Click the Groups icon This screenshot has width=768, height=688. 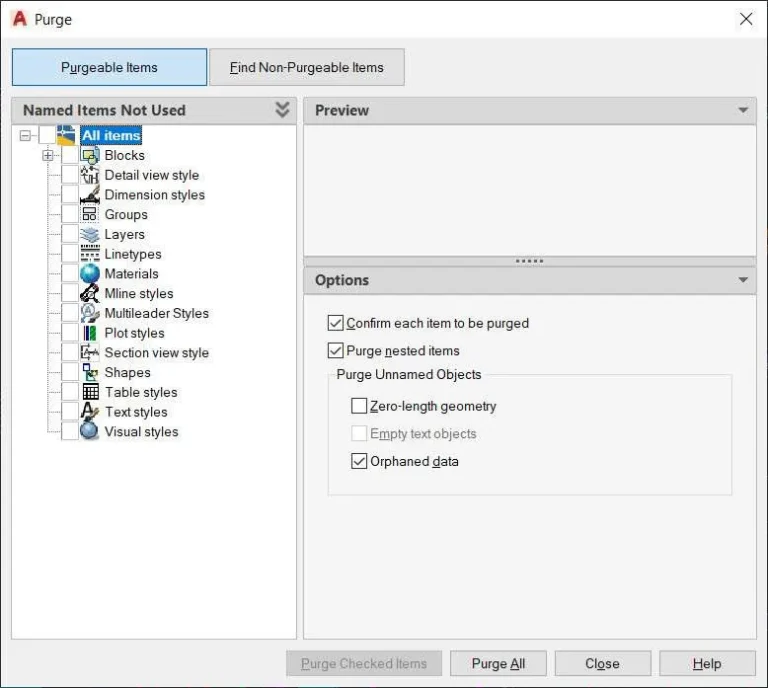tap(90, 214)
